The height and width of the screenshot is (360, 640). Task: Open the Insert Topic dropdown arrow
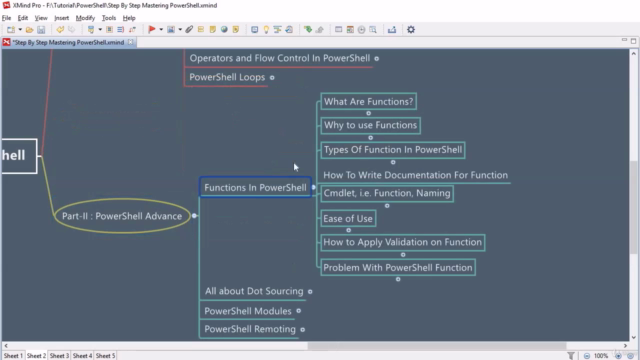pyautogui.click(x=100, y=29)
